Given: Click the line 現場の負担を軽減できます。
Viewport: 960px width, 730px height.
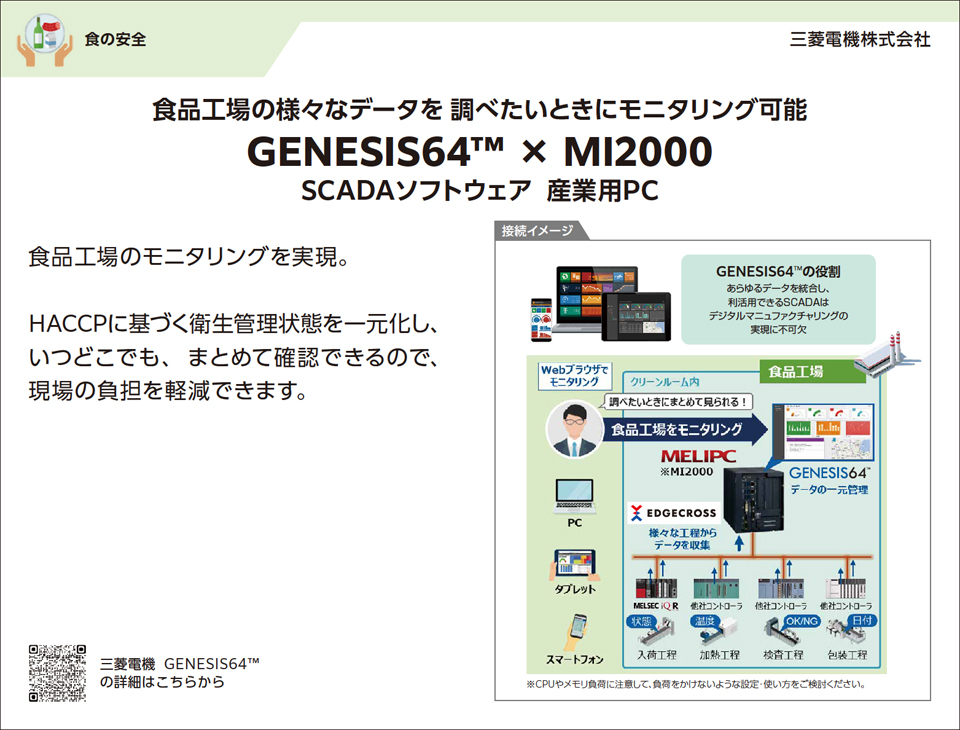Looking at the screenshot, I should pyautogui.click(x=168, y=390).
